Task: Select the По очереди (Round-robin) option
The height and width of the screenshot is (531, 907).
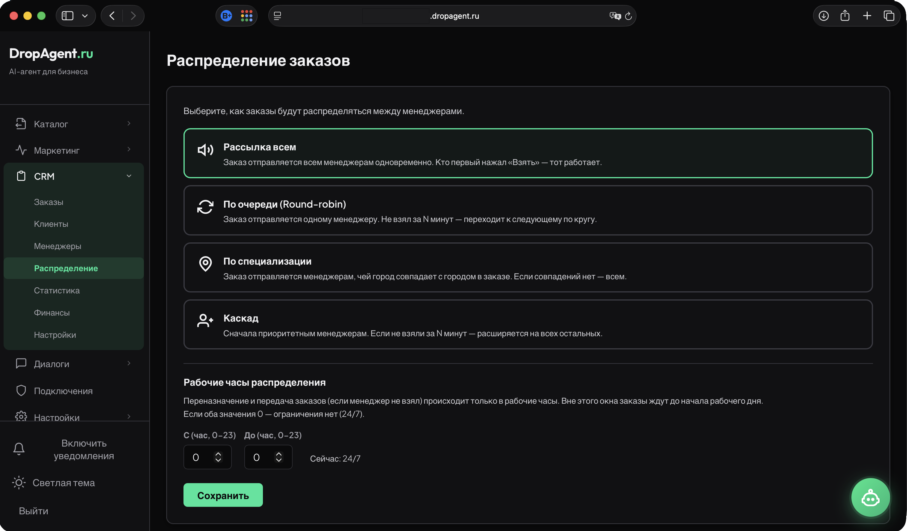Action: pos(528,210)
